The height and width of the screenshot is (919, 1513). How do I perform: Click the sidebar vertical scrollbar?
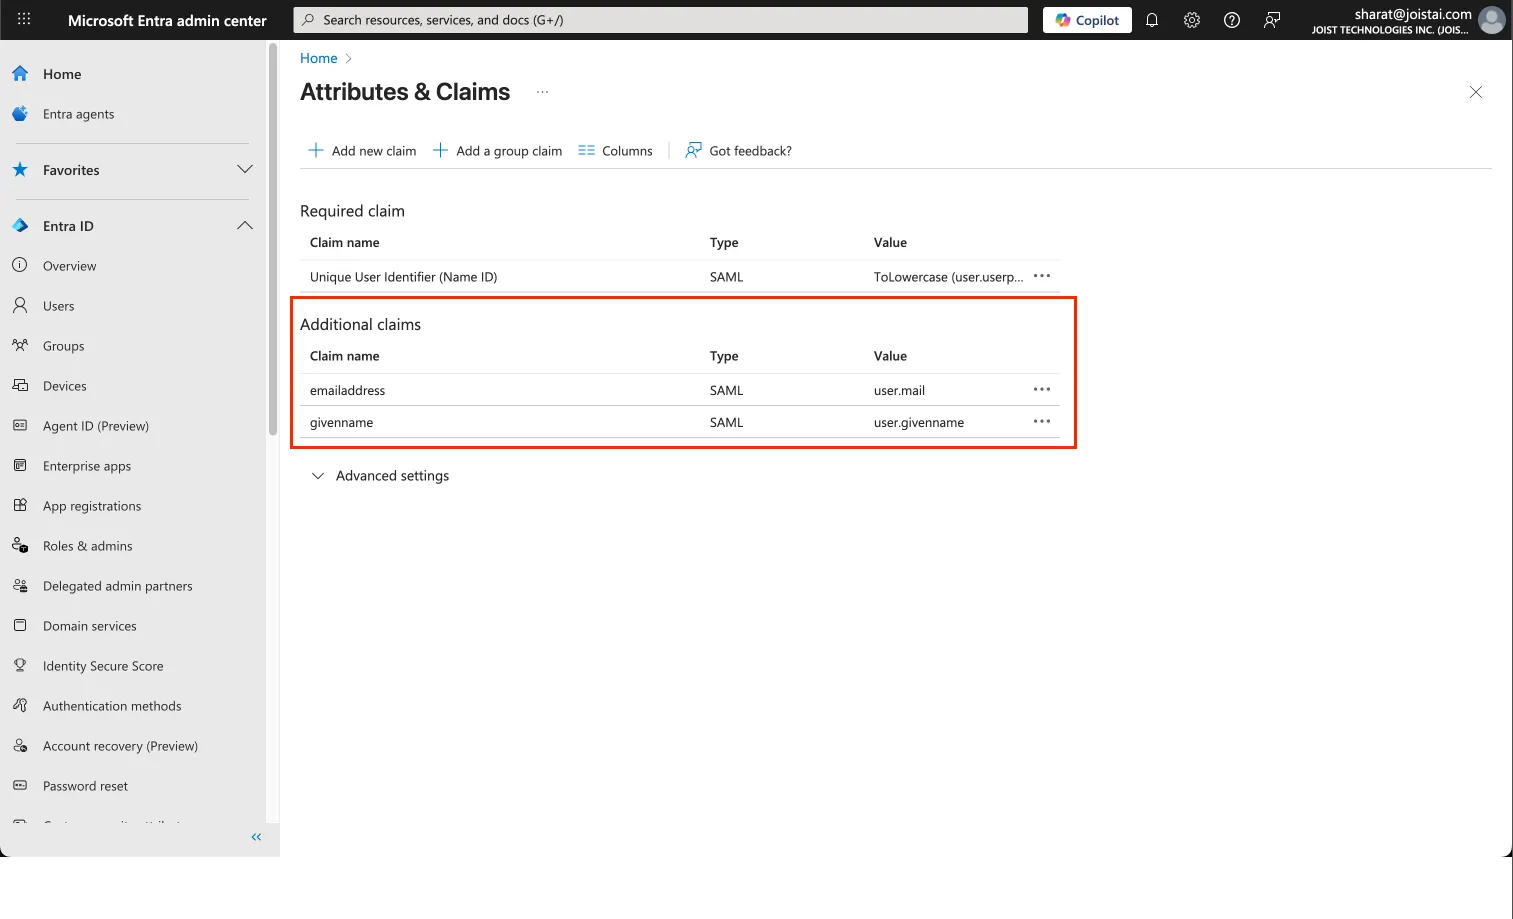point(273,240)
